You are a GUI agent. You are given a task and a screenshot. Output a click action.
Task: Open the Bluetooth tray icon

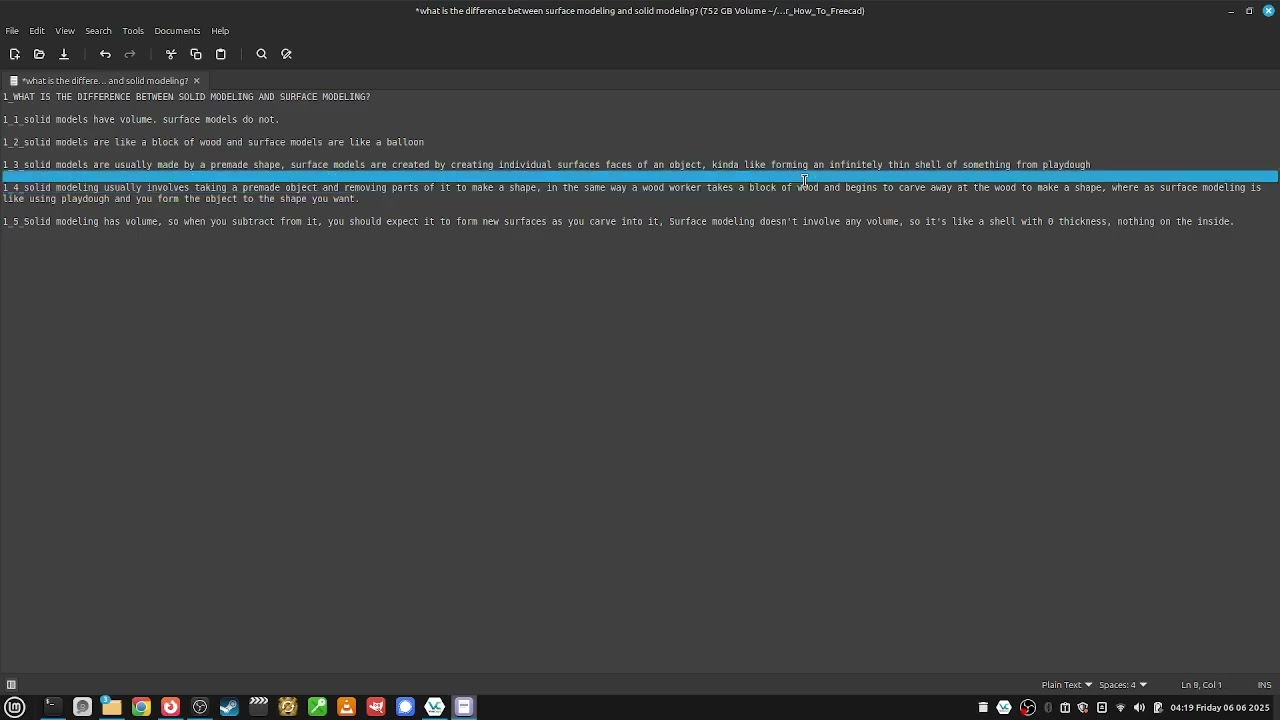point(1048,708)
